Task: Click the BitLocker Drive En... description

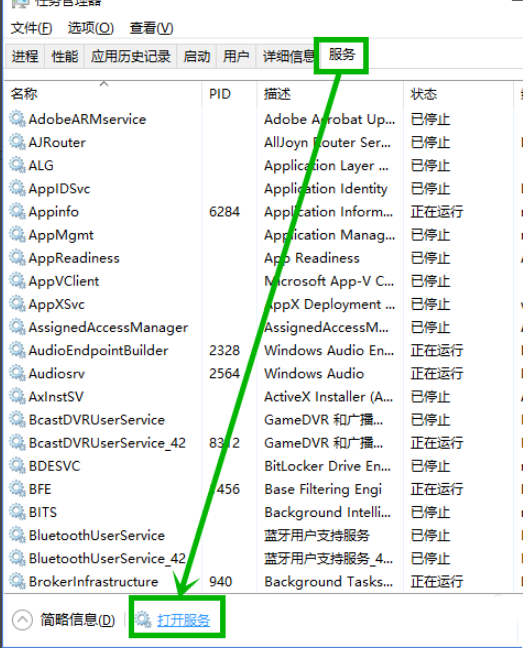Action: (328, 466)
